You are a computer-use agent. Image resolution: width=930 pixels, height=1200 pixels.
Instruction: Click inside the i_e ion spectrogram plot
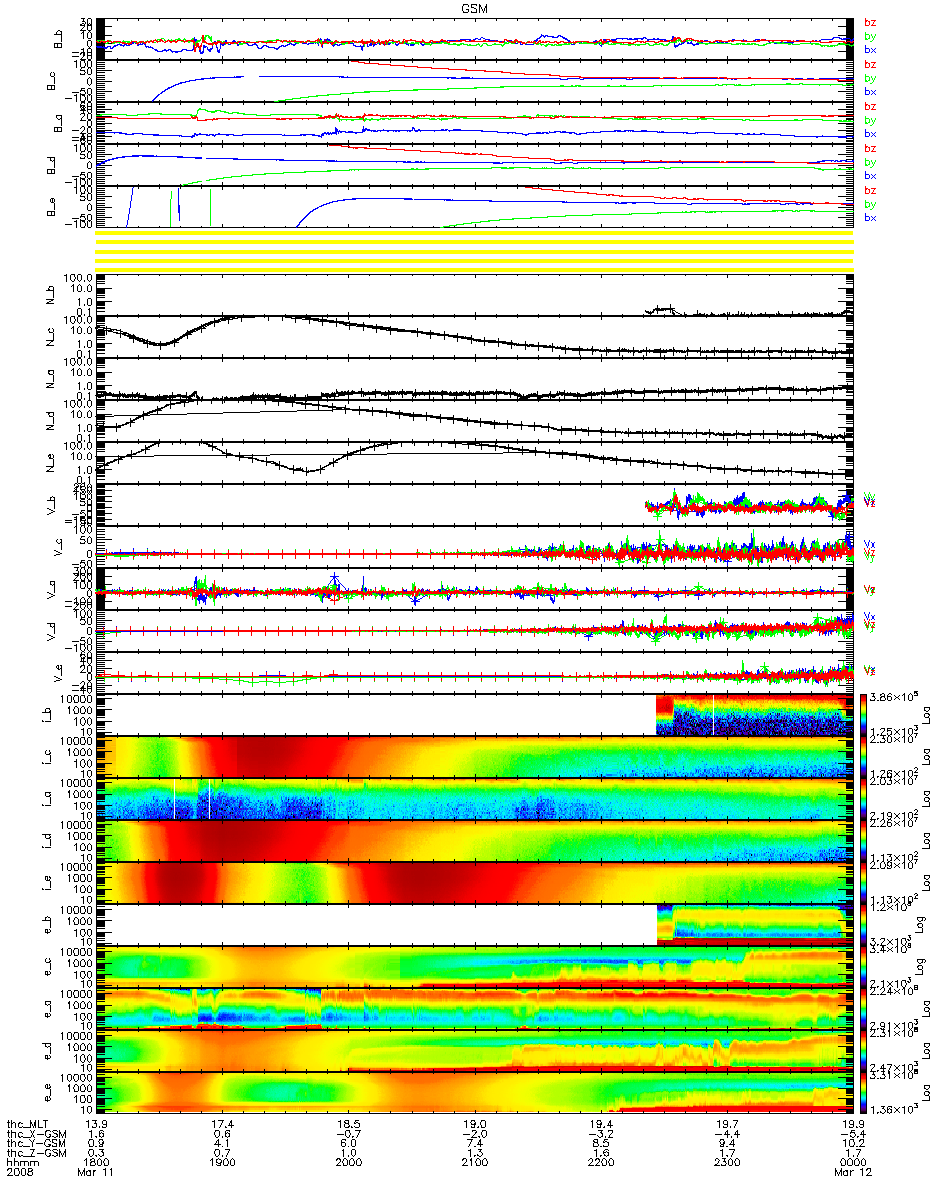[476, 883]
